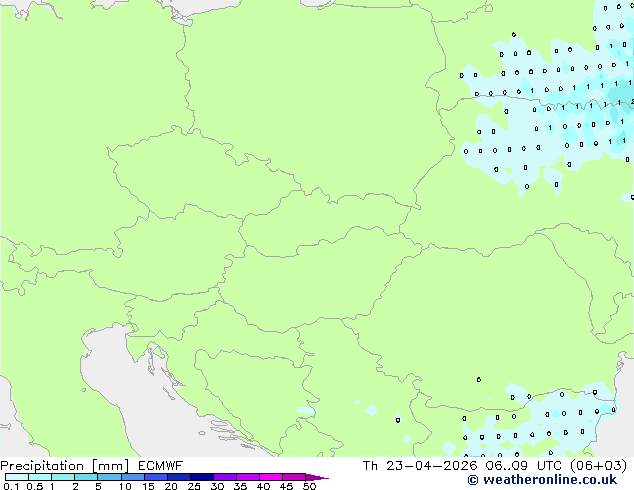Click the 0.1–0.5 mm legend color swatch
The image size is (634, 490).
(x=17, y=477)
